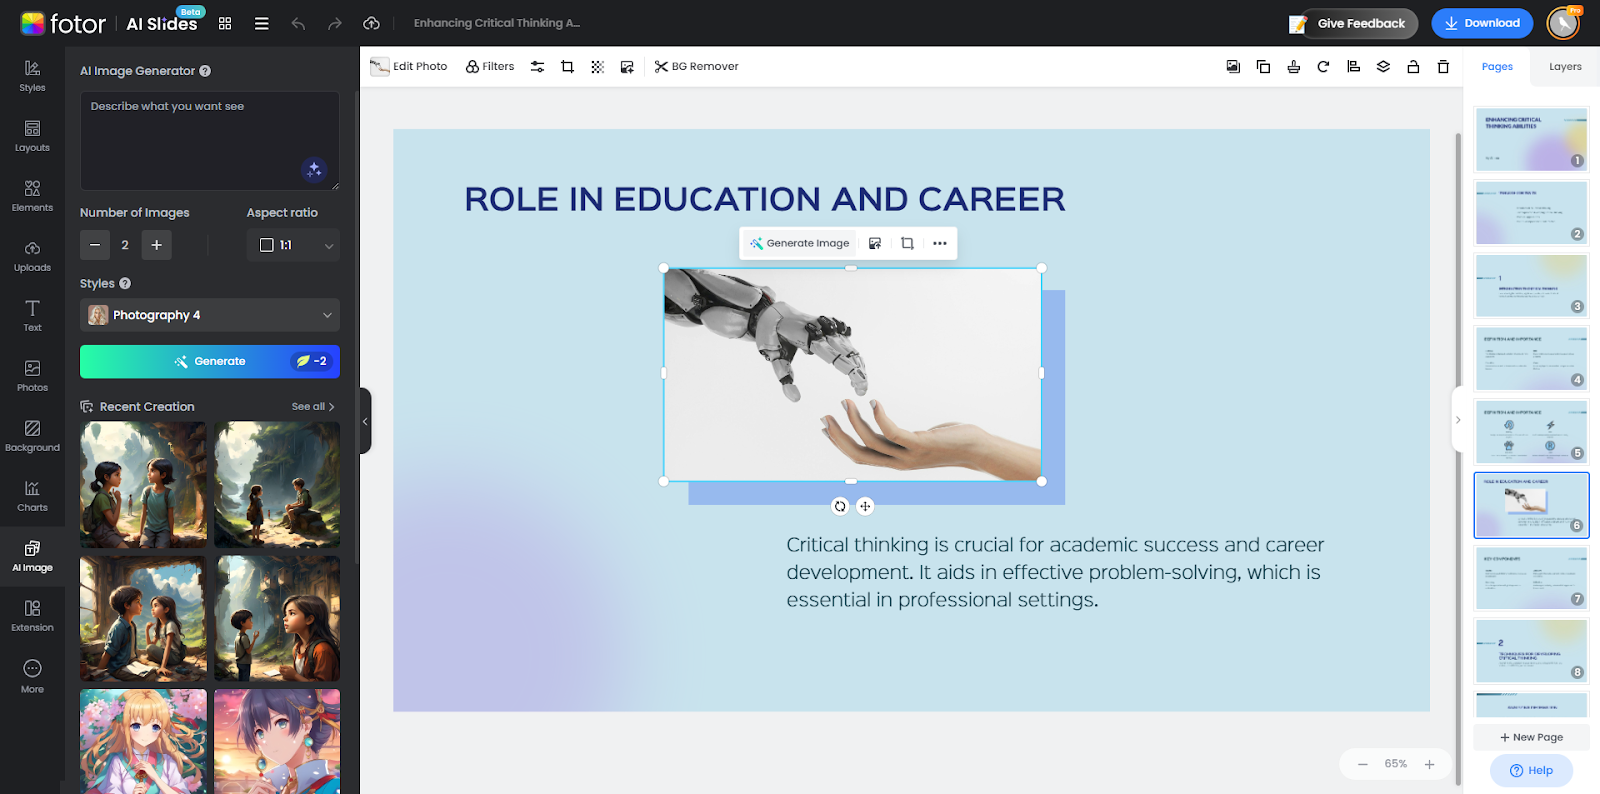Zoom out with the minus button
The width and height of the screenshot is (1600, 794).
(x=1362, y=765)
